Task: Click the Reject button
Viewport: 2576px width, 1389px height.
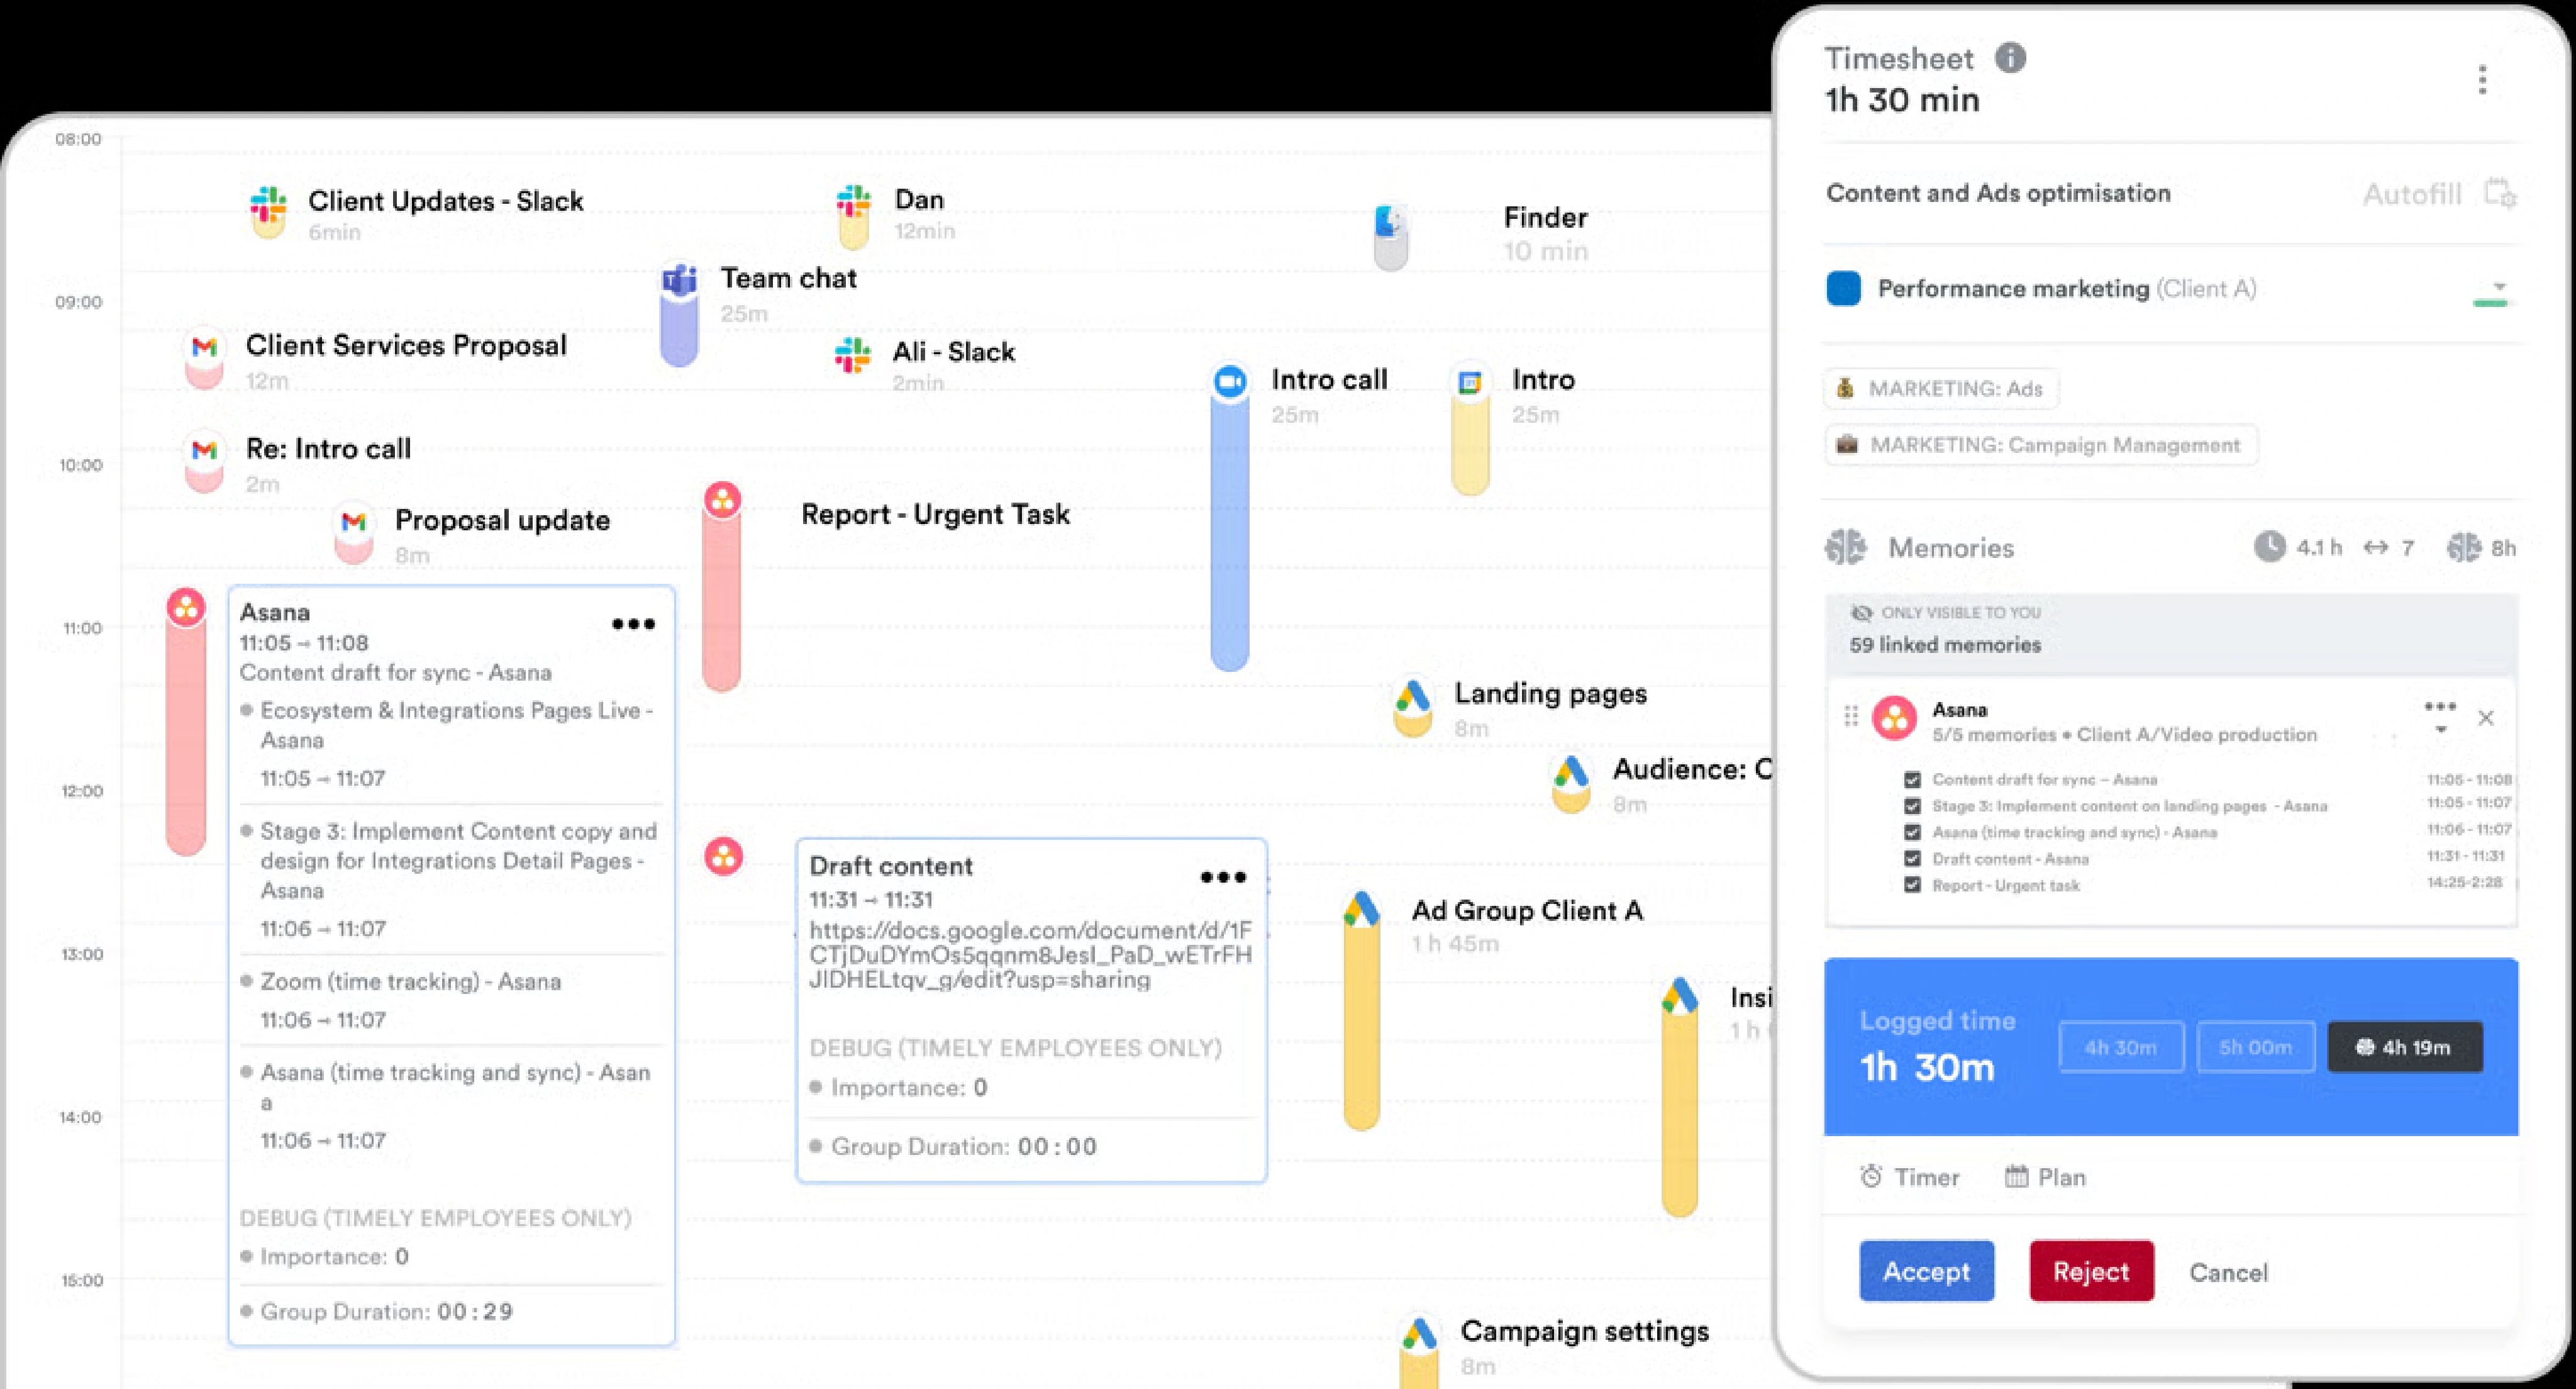Action: 2091,1271
